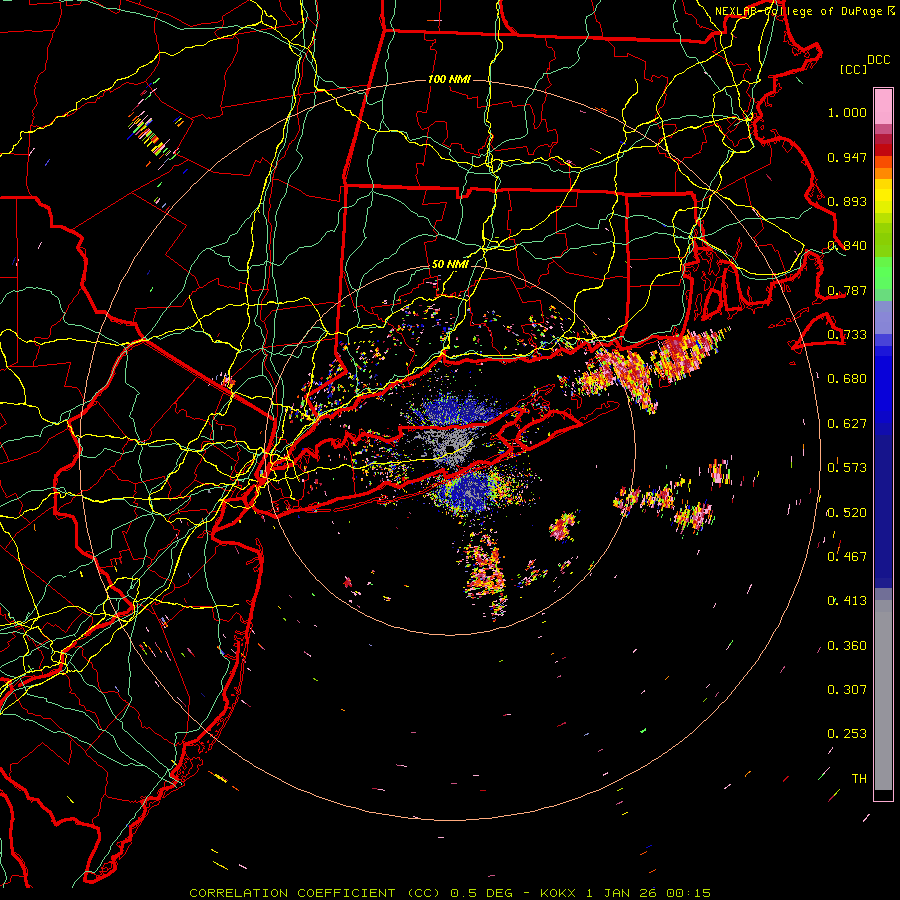Select the 0.947 legend value
Screen dimensions: 900x900
click(847, 157)
